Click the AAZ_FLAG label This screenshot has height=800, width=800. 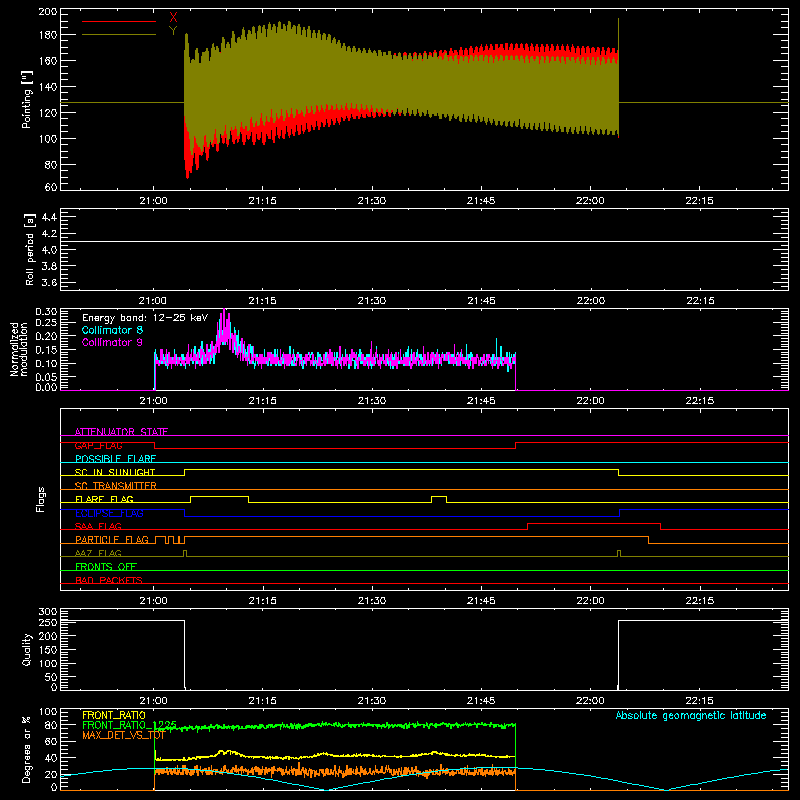tap(98, 553)
